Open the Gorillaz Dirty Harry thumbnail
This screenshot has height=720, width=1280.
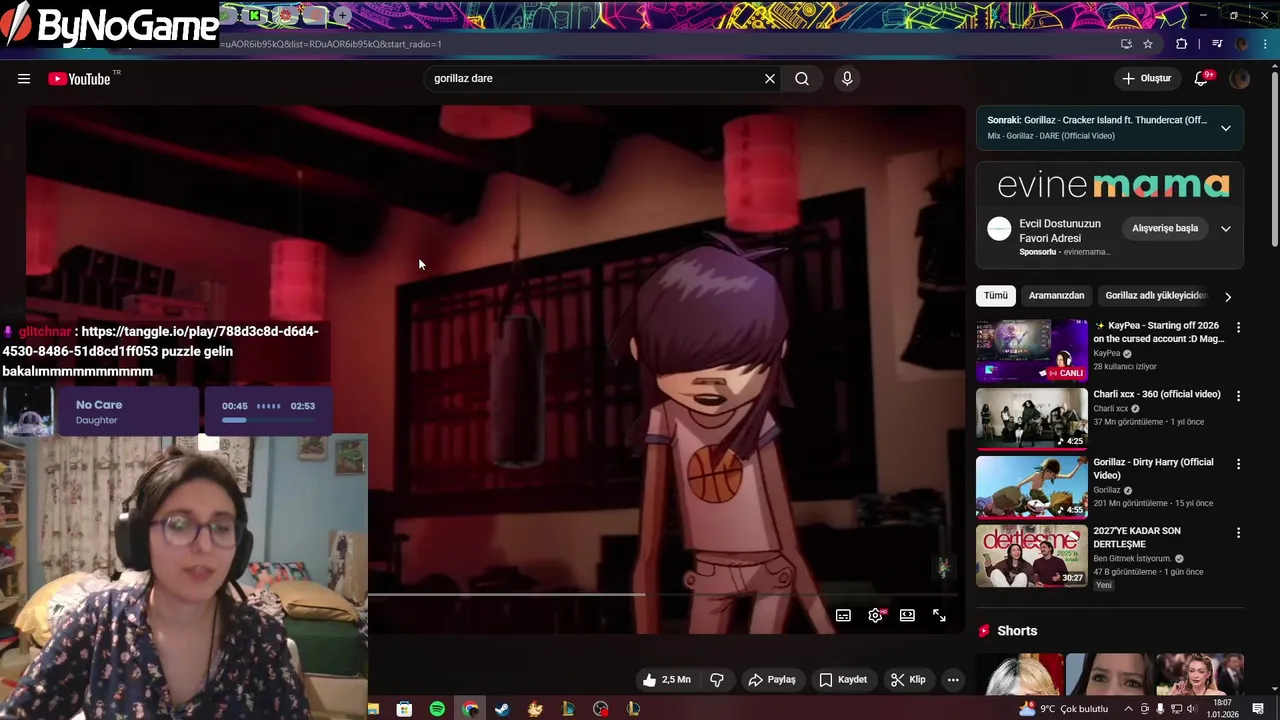tap(1032, 487)
